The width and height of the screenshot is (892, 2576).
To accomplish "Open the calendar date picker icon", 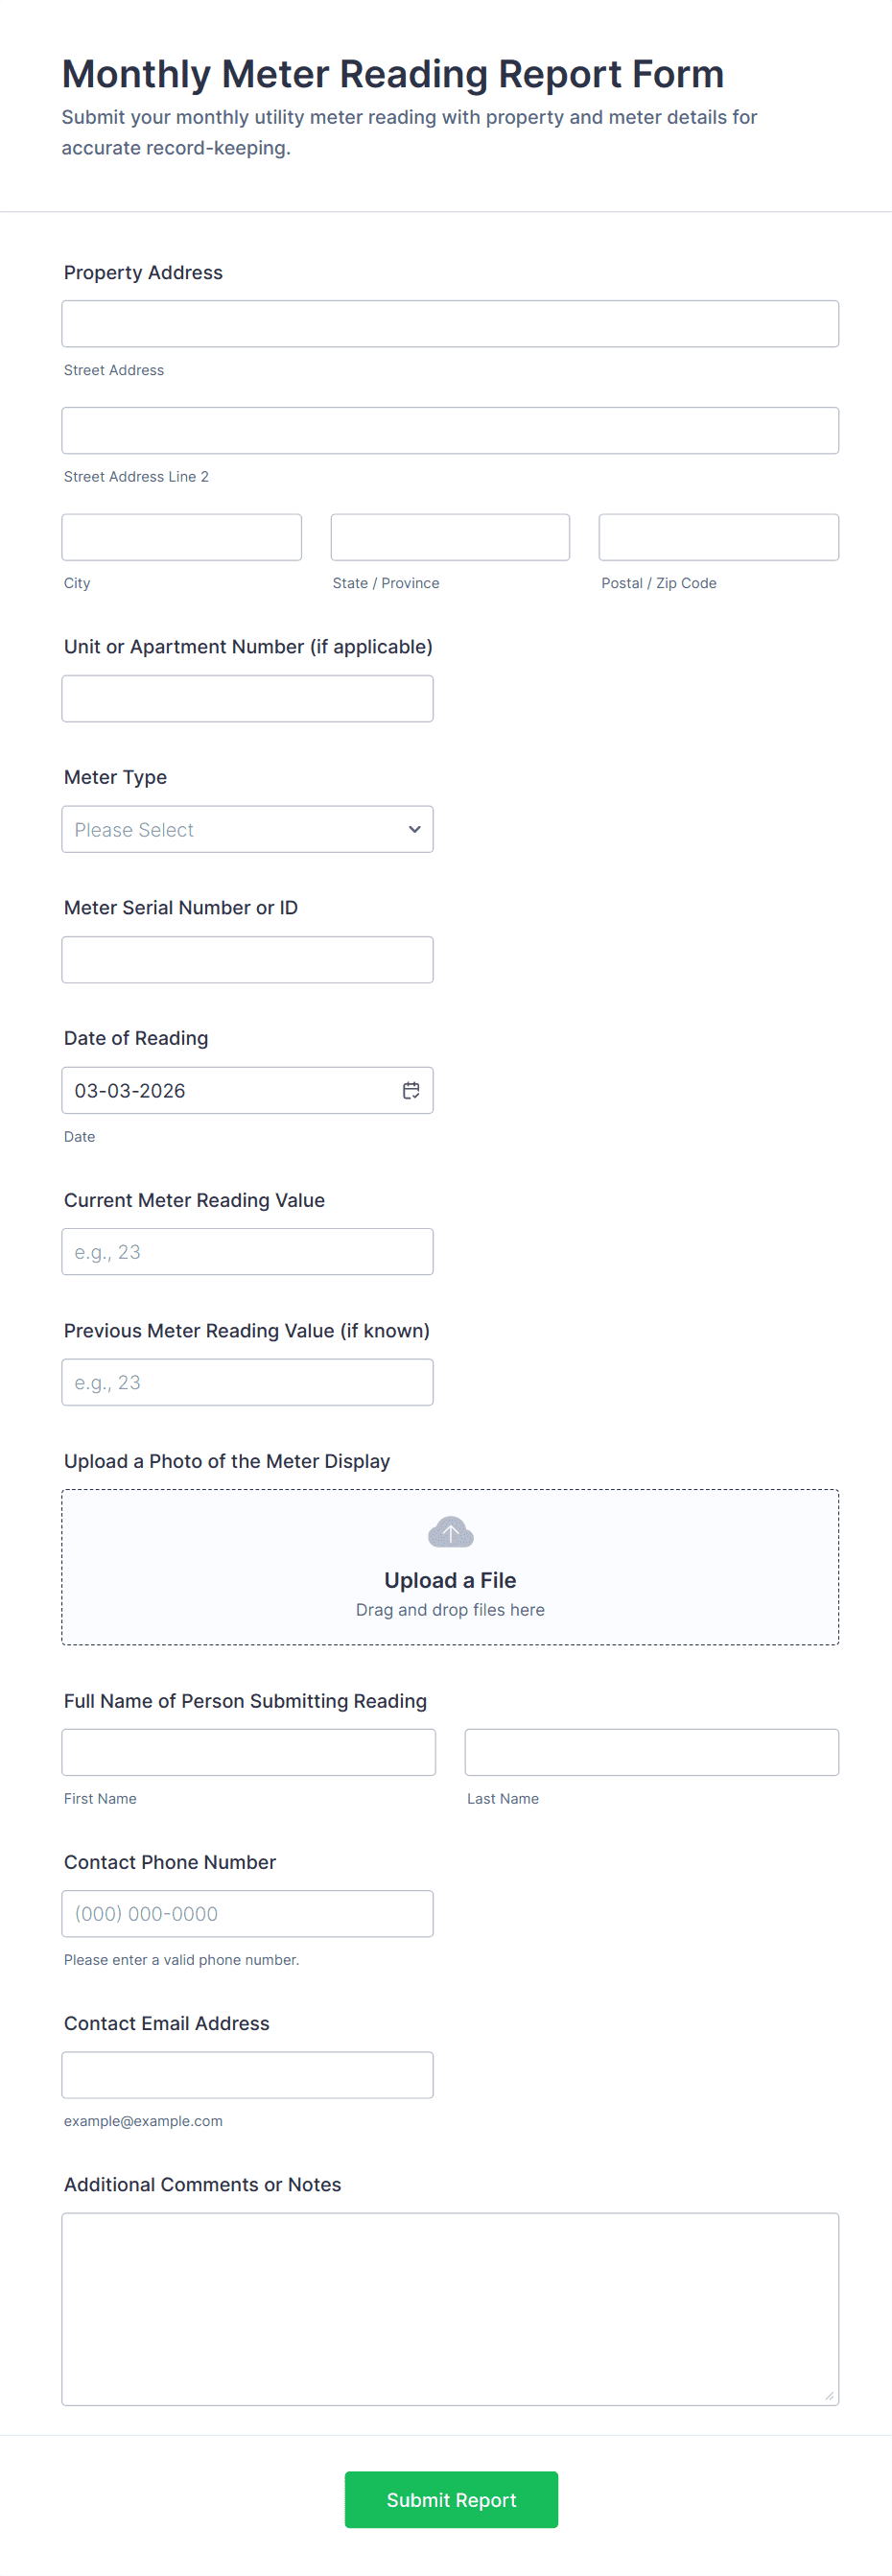I will pos(411,1090).
